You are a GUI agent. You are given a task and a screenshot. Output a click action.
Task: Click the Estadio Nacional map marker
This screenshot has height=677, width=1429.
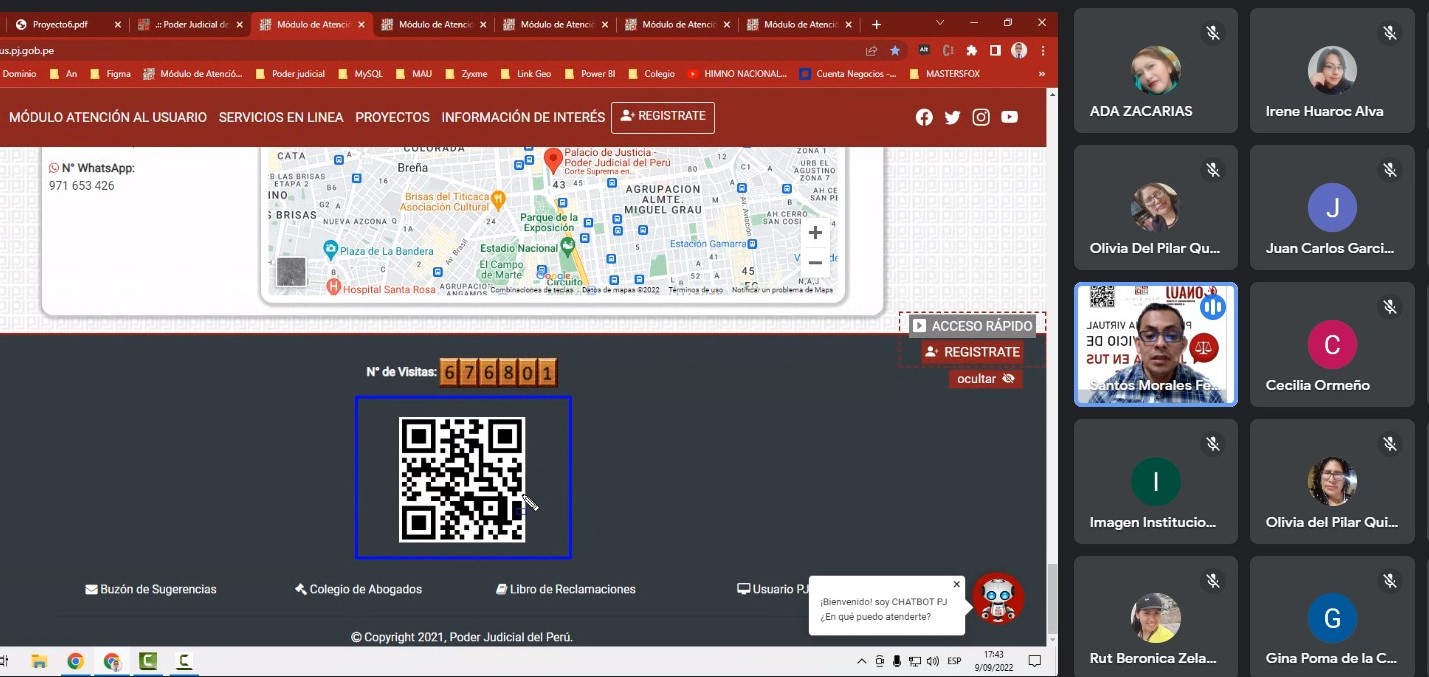coord(567,244)
